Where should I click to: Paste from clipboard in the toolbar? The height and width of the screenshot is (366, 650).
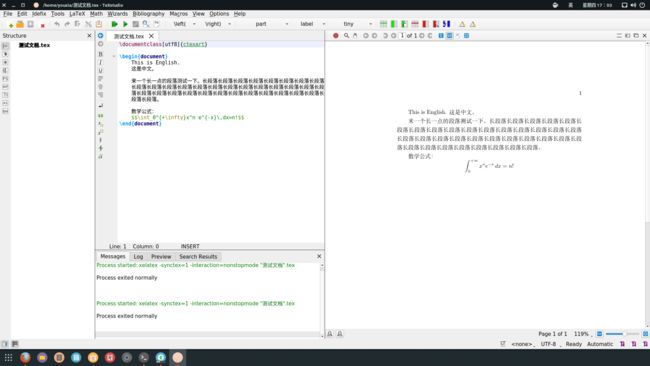99,24
